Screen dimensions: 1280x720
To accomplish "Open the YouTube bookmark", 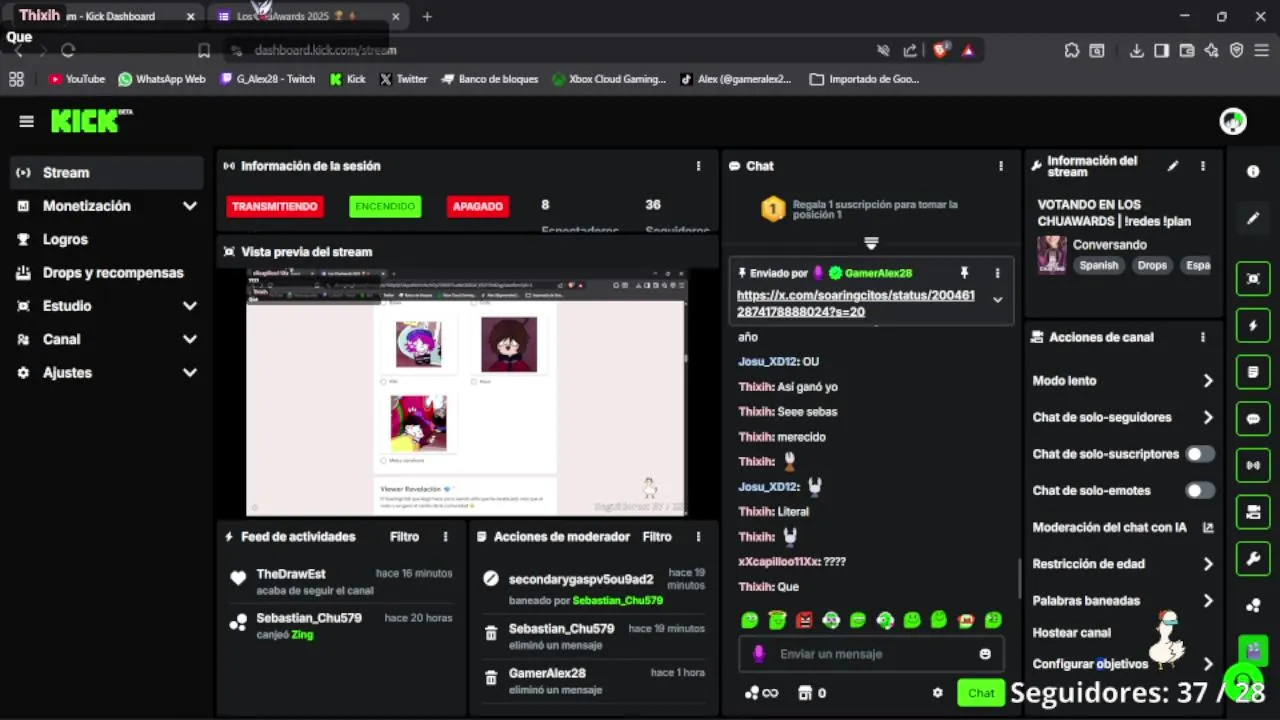I will coord(77,79).
